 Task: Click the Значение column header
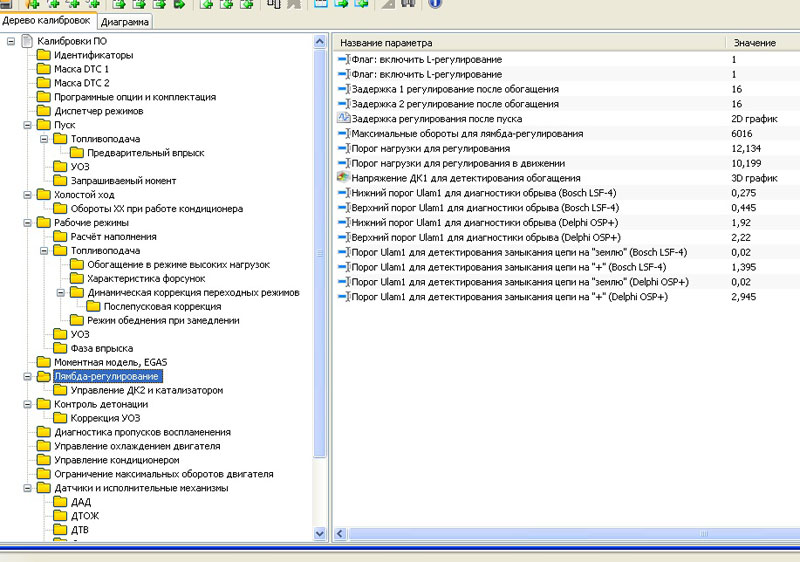point(754,43)
